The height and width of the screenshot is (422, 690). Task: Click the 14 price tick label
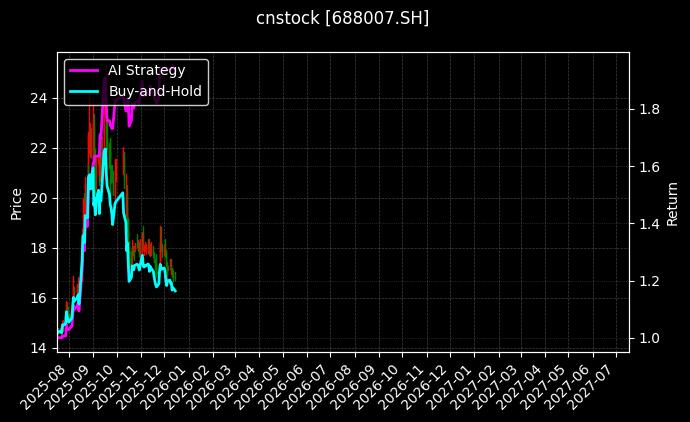(x=39, y=348)
